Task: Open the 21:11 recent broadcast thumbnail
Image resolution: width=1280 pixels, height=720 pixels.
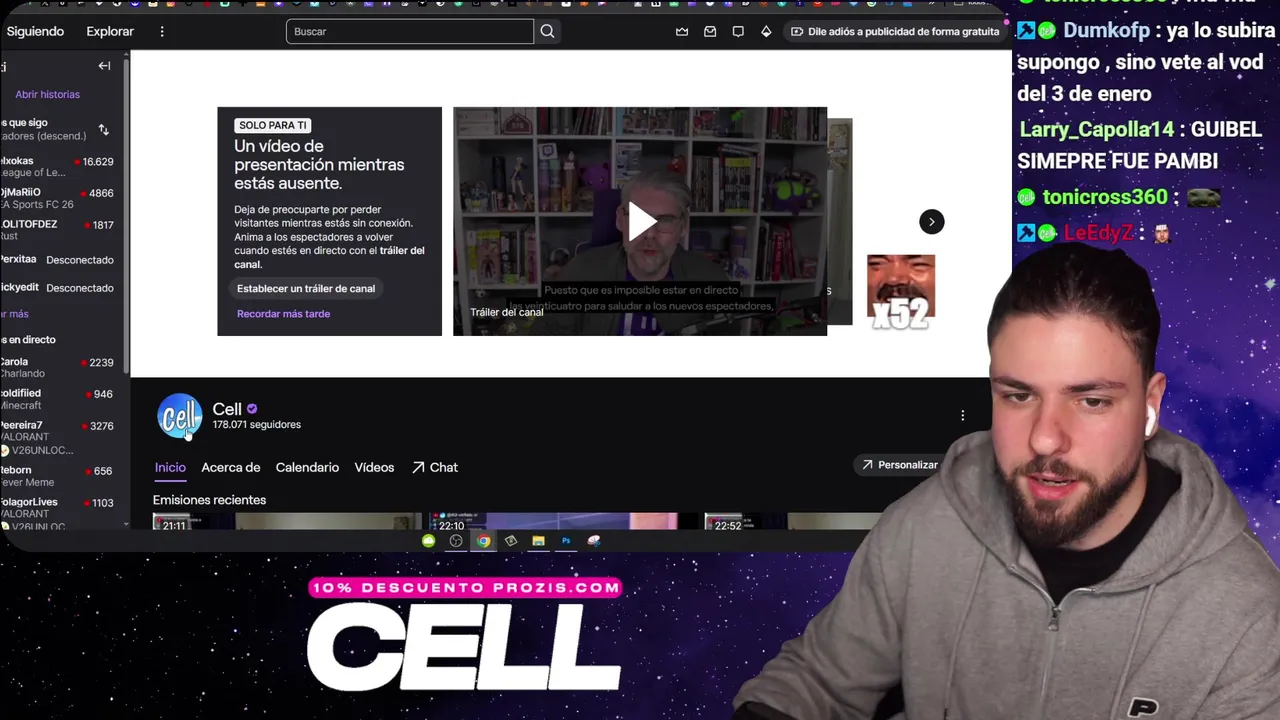Action: 288,521
